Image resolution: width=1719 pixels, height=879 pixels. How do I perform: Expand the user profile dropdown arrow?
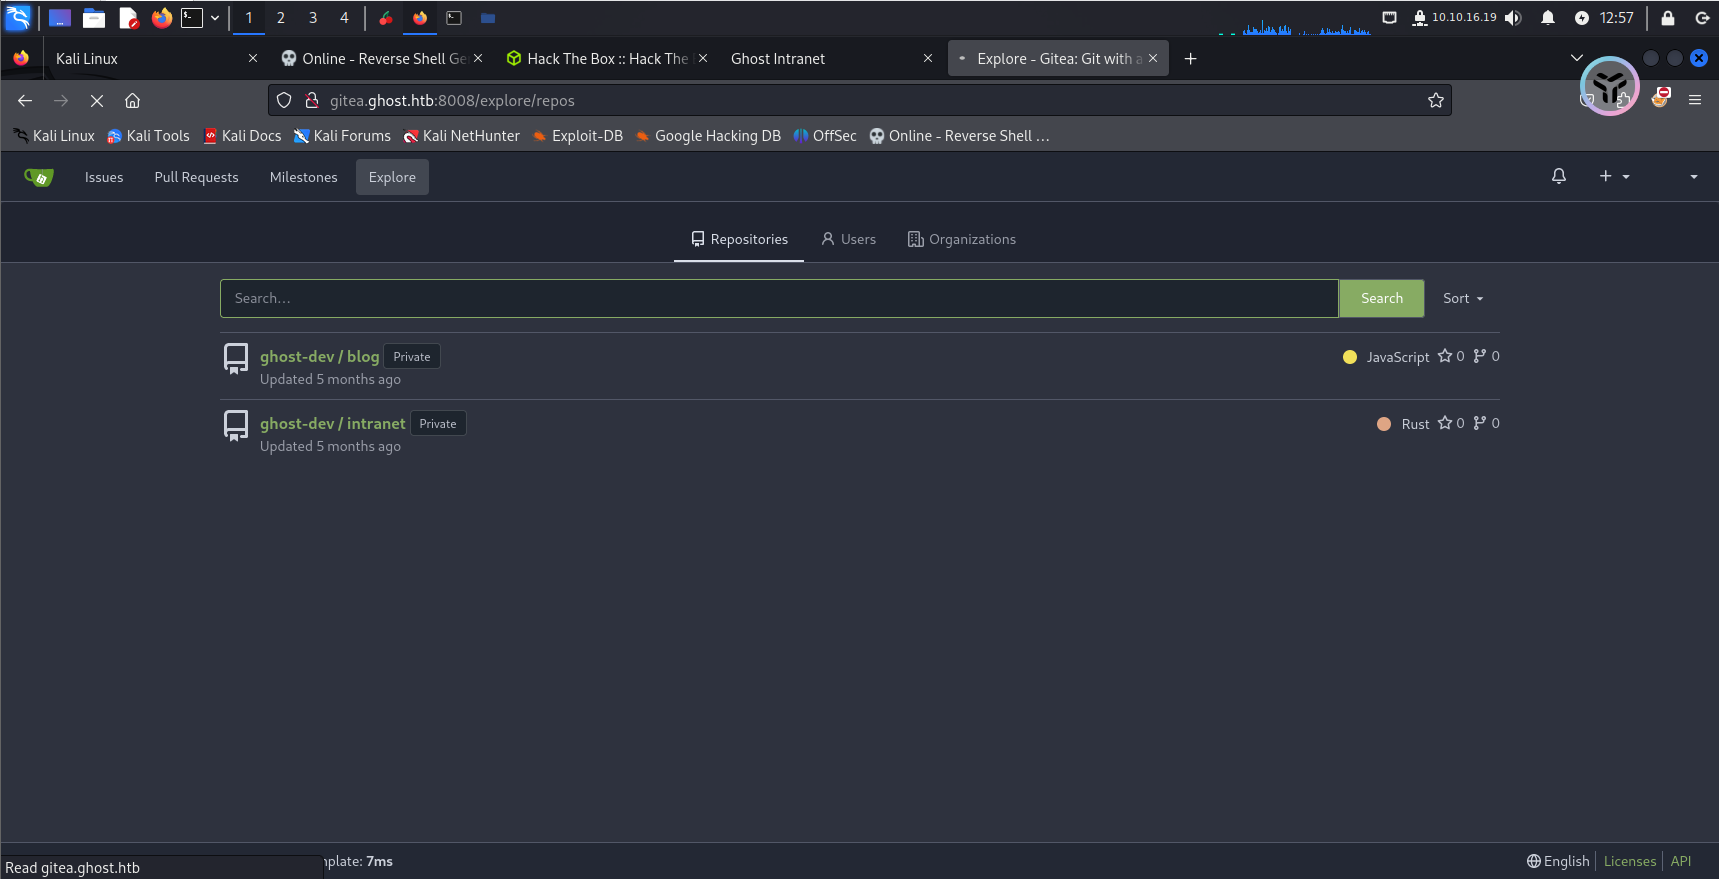[1693, 177]
